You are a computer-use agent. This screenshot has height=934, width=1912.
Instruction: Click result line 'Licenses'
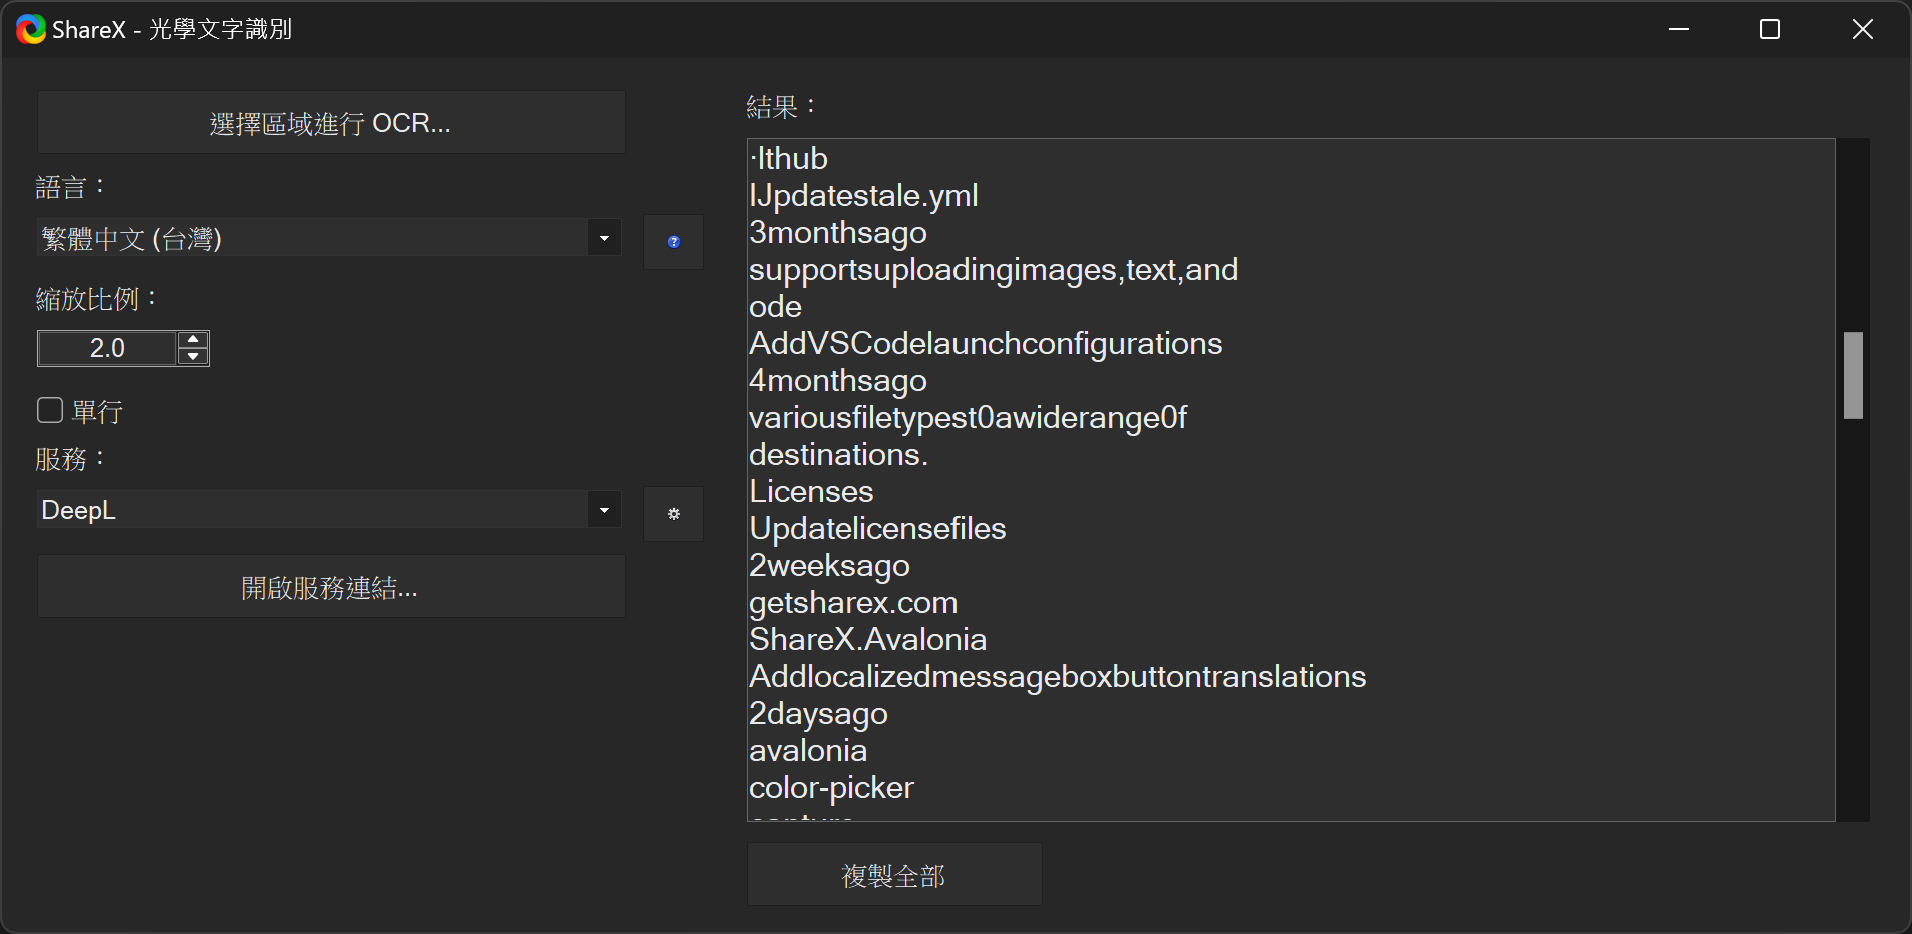(x=812, y=491)
